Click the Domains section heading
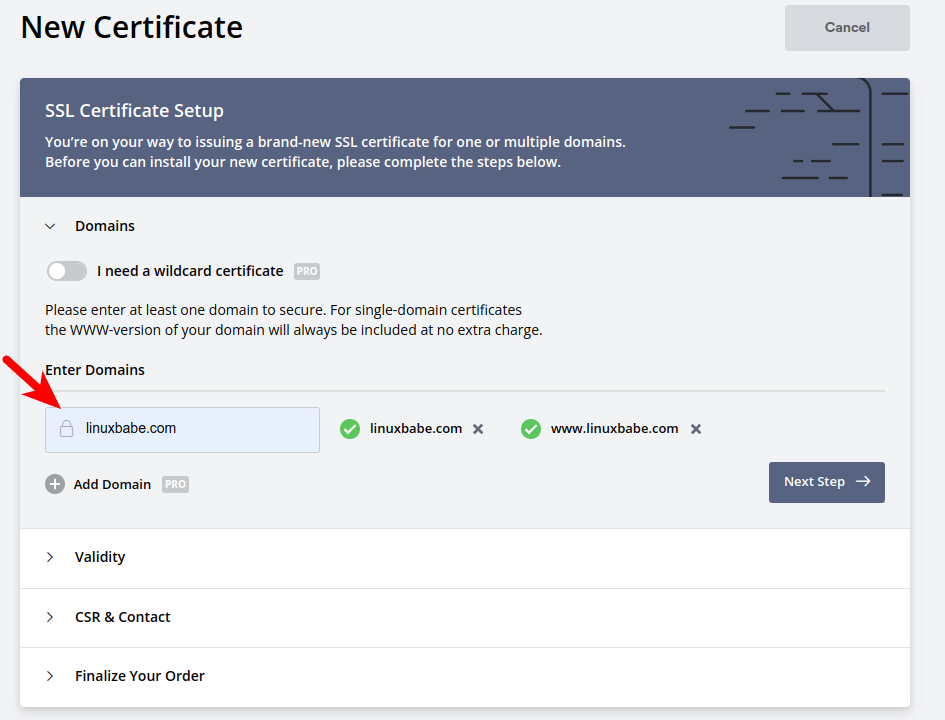 [x=105, y=226]
